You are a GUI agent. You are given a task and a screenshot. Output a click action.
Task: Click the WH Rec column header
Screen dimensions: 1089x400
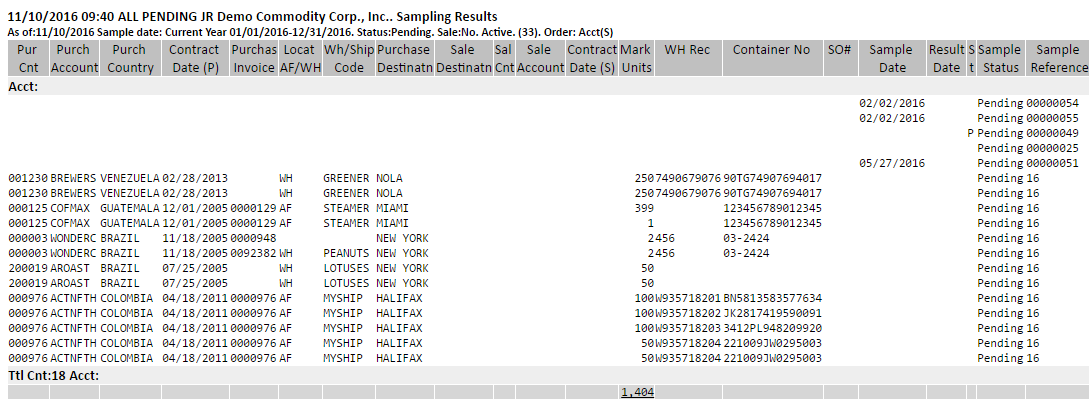688,59
